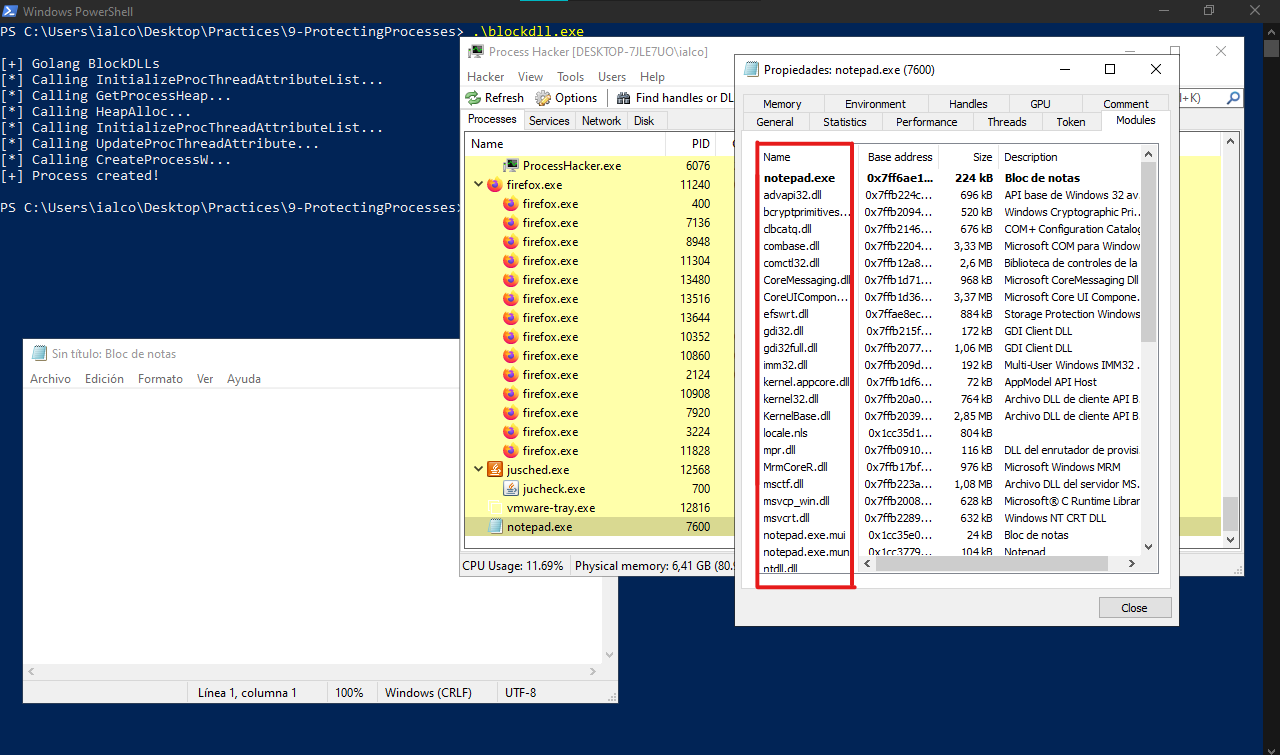
Task: Open the View menu in Process Hacker
Action: click(x=531, y=77)
